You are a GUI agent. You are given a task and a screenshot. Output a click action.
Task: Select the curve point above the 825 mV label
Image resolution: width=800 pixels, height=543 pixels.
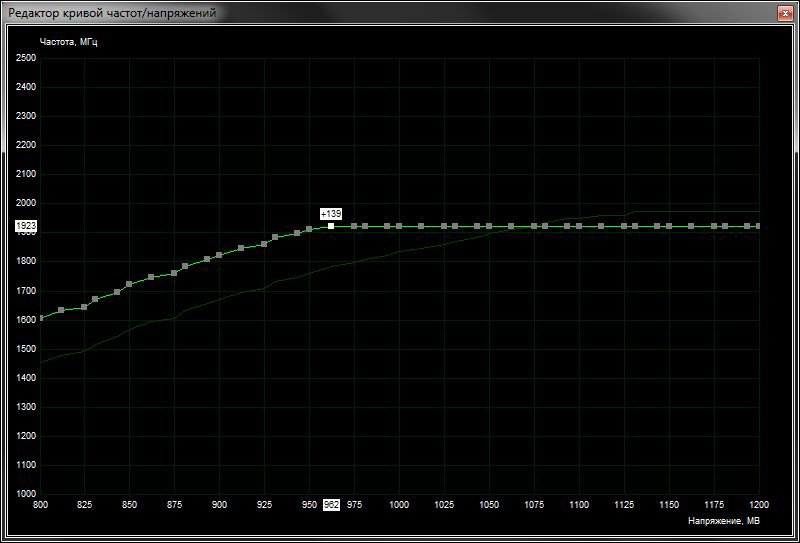84,307
